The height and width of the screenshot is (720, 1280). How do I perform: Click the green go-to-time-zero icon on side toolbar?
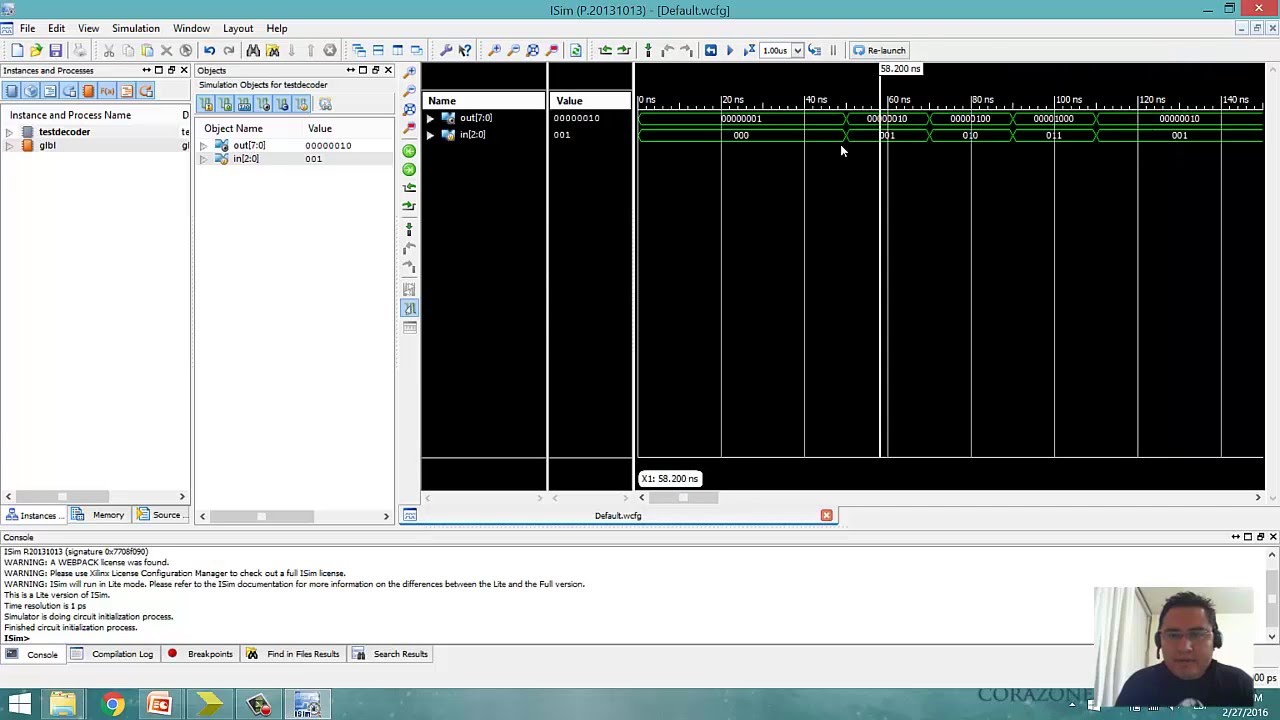pyautogui.click(x=409, y=151)
